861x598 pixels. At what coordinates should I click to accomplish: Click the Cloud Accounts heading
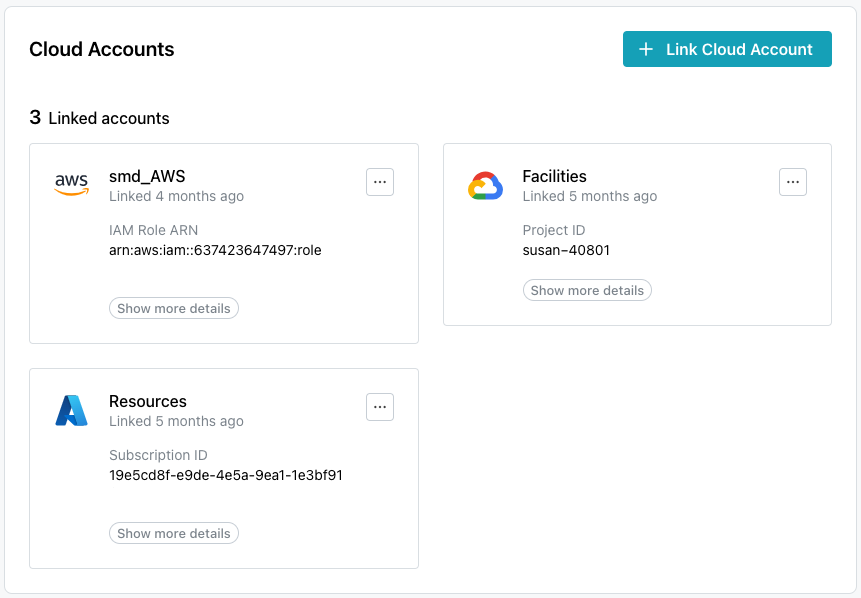[100, 48]
